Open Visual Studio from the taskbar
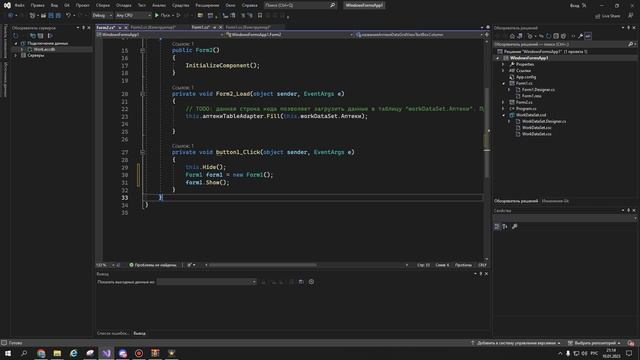Screen dimensions: 640x360 coord(106,353)
